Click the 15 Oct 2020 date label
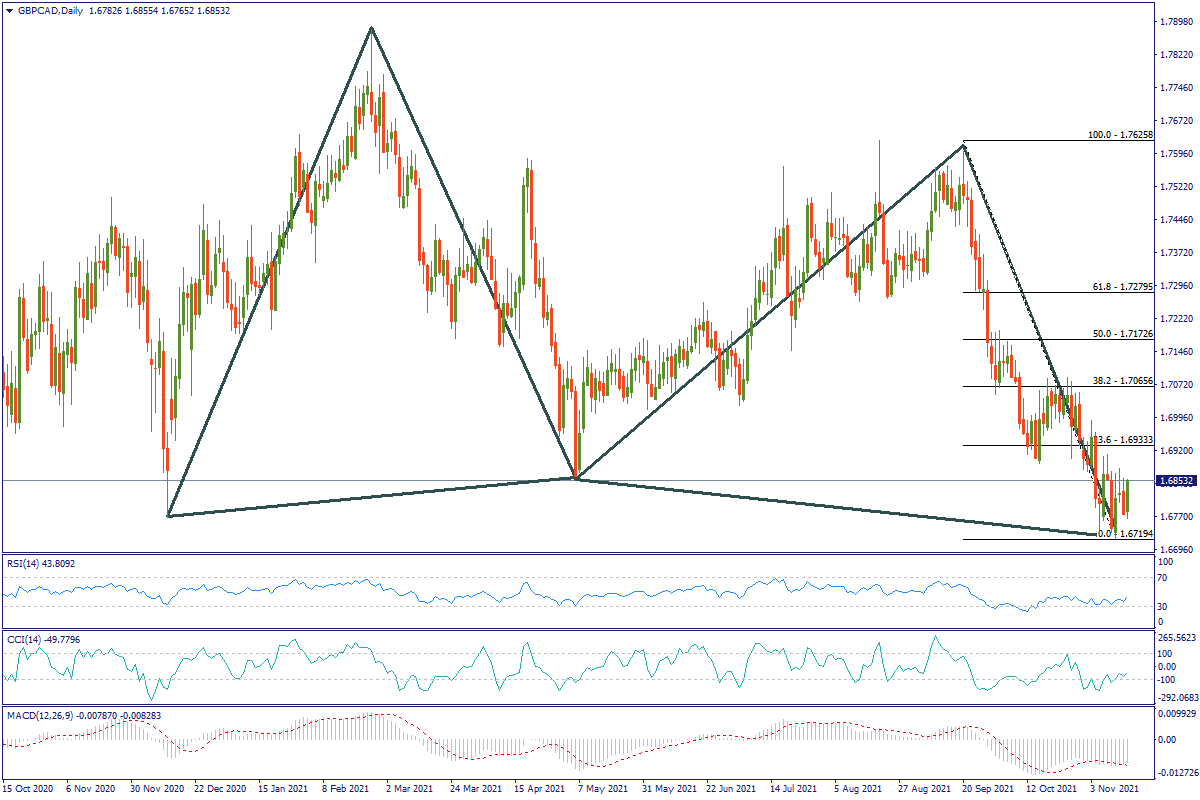The image size is (1200, 800). point(29,788)
